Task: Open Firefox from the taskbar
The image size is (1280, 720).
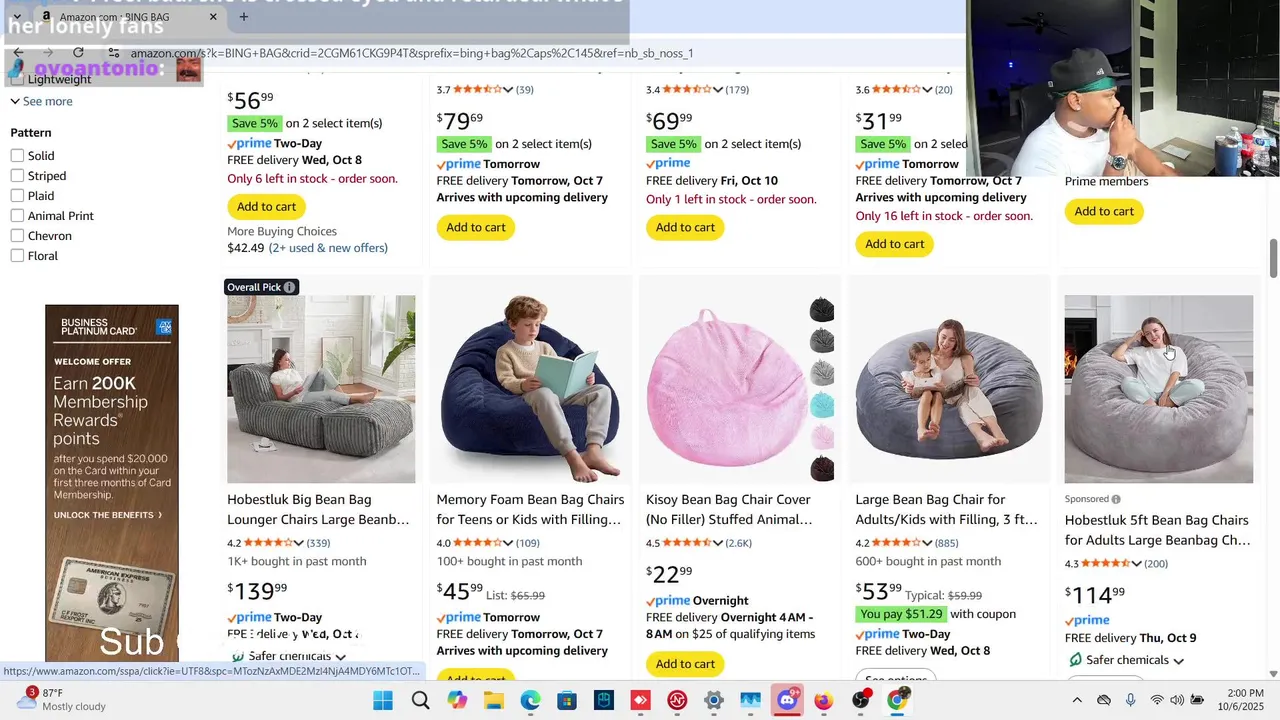Action: [823, 700]
